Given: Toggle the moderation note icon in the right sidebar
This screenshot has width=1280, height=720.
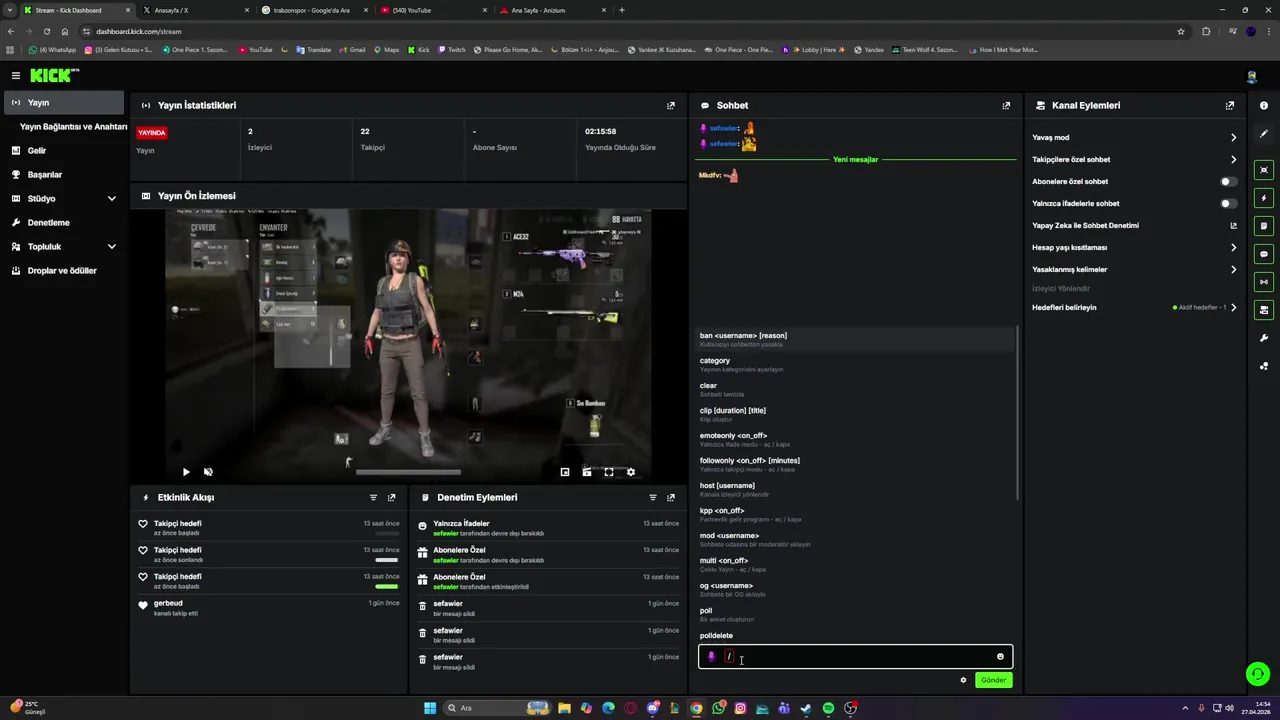Looking at the screenshot, I should point(1264,226).
